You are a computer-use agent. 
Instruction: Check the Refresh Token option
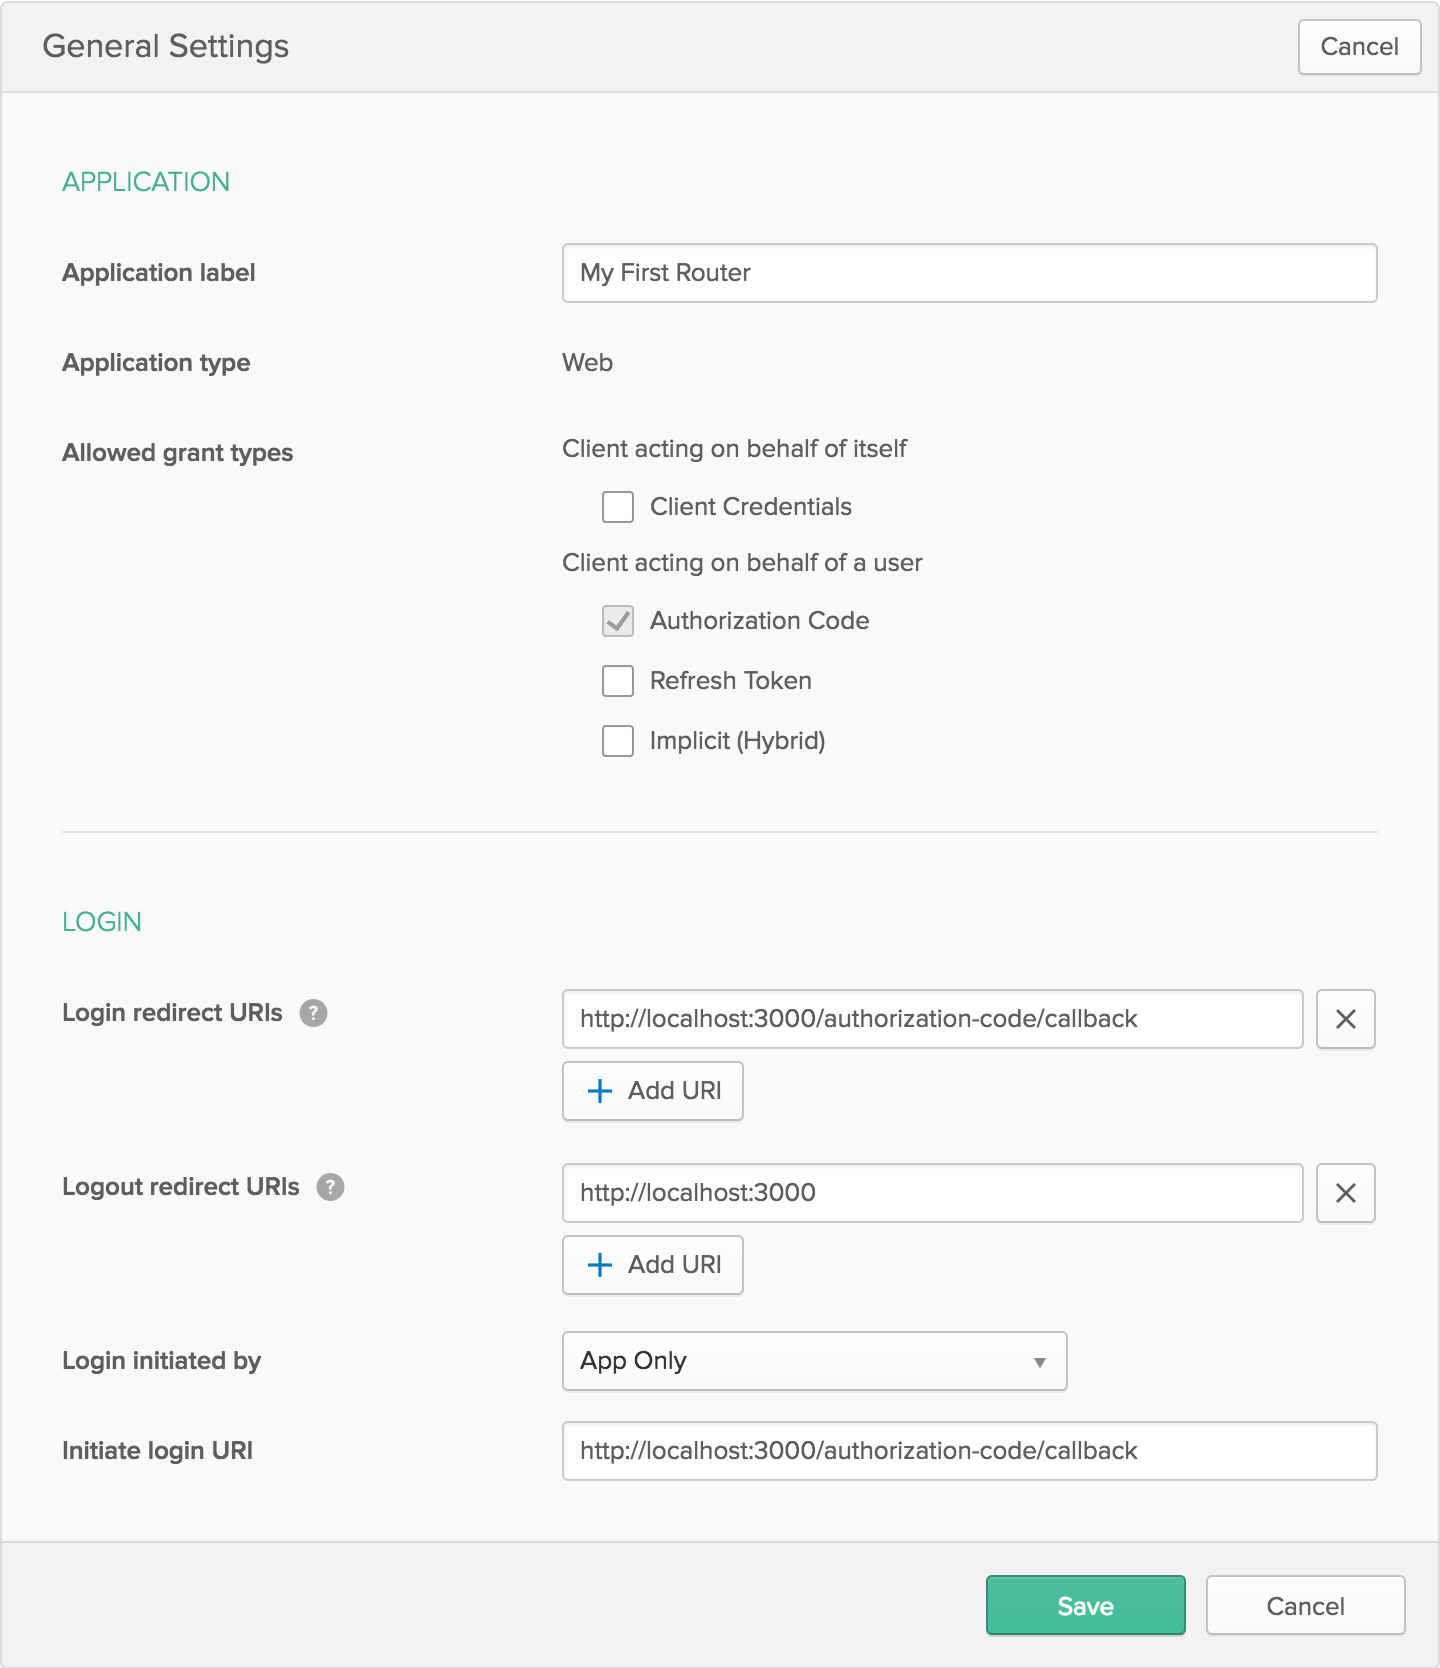click(618, 681)
